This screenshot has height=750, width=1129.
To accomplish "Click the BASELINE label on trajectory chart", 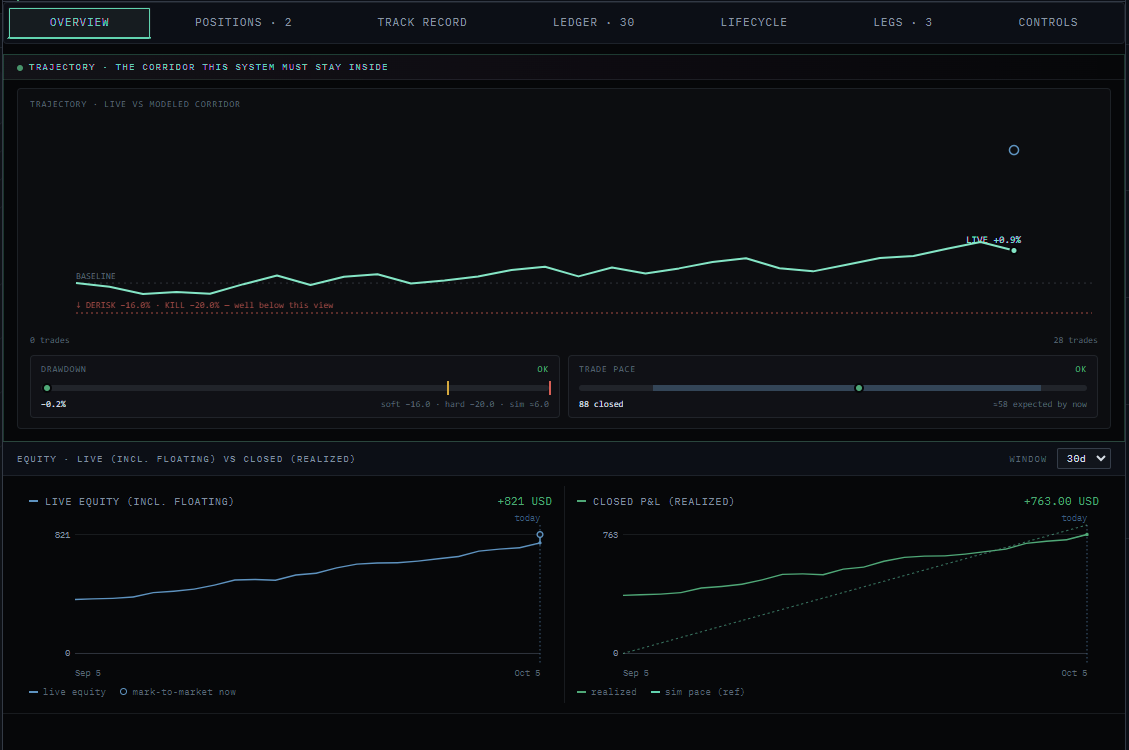I will click(96, 276).
